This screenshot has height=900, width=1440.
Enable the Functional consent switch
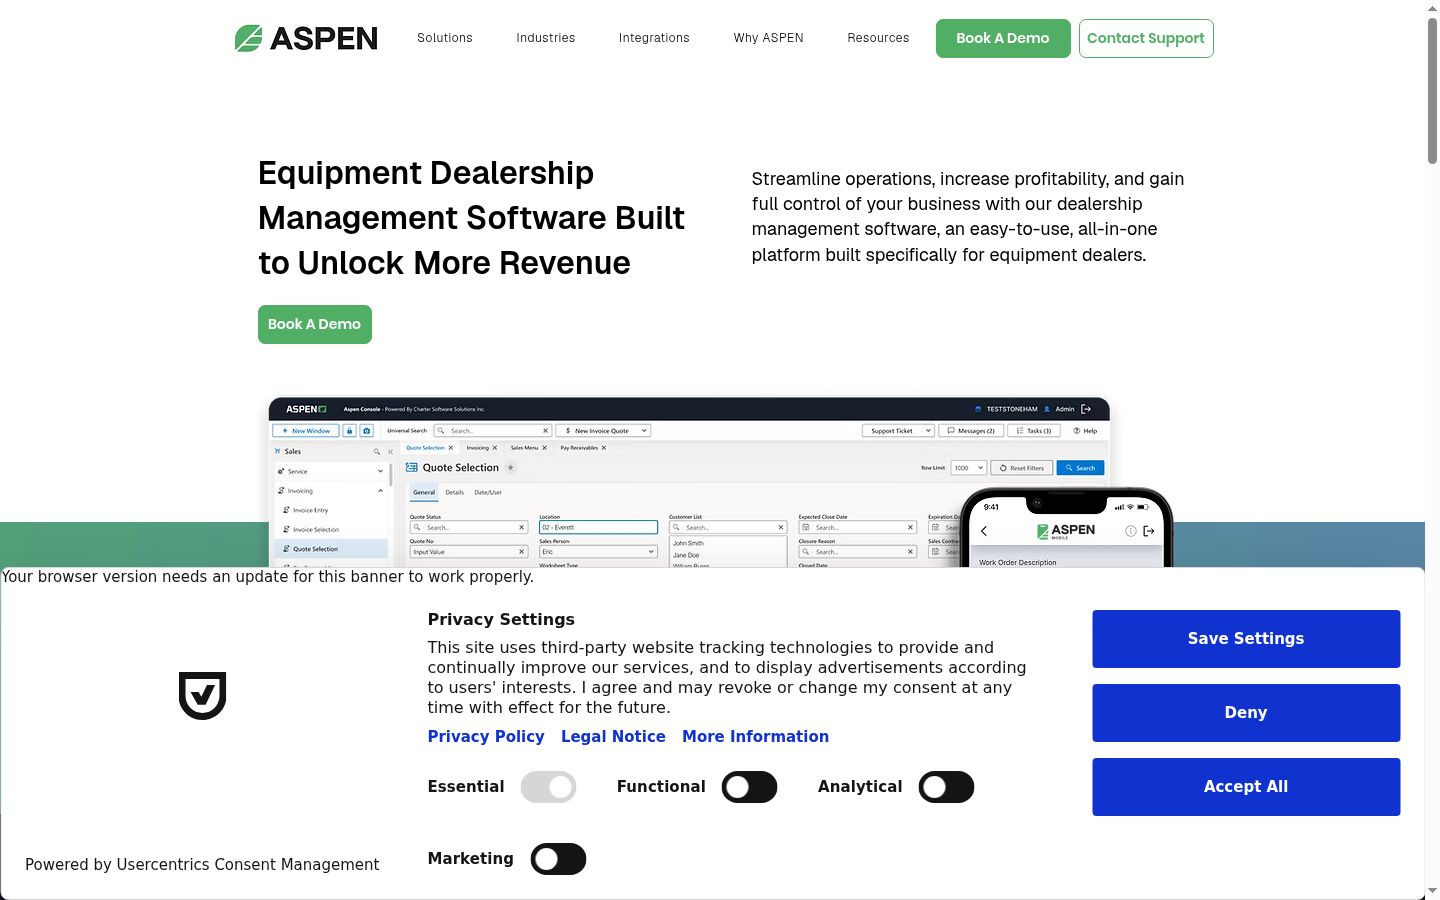749,787
